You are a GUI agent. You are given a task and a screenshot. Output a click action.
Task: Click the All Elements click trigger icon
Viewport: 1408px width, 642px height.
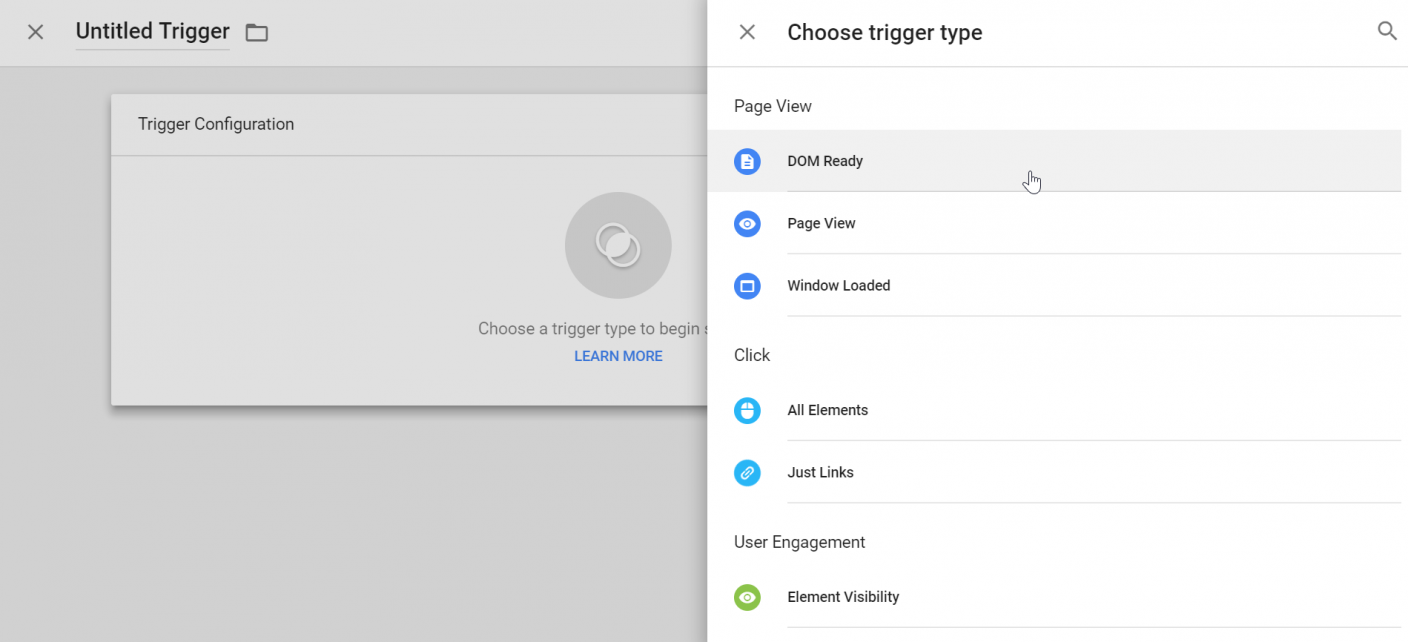tap(748, 410)
